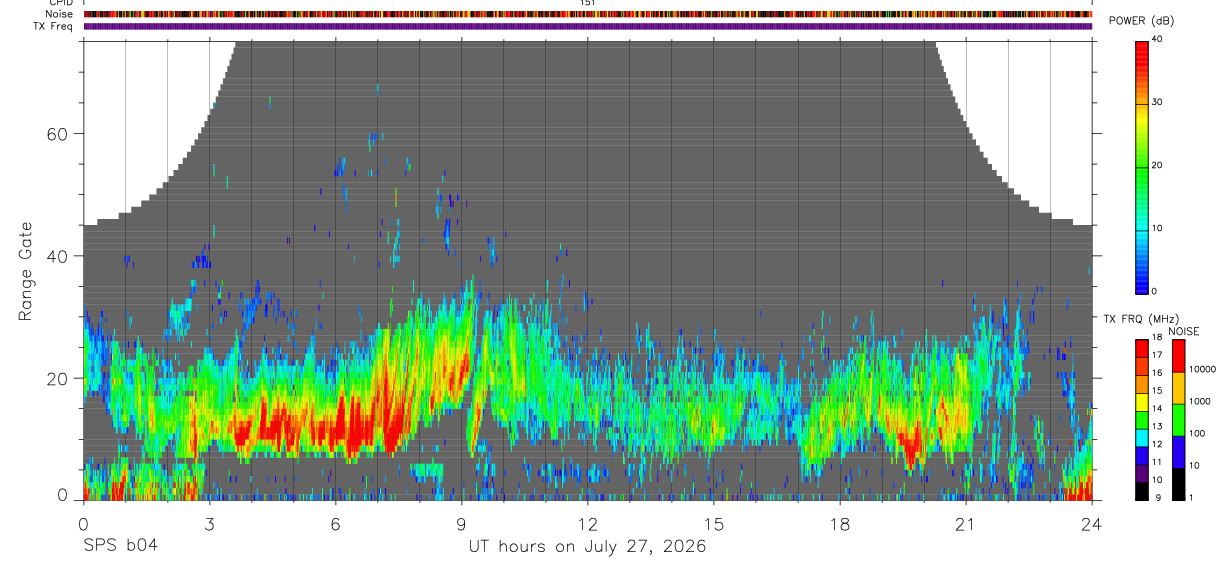The image size is (1228, 567).
Task: Click the green 100 noise legend block
Action: coord(1177,420)
